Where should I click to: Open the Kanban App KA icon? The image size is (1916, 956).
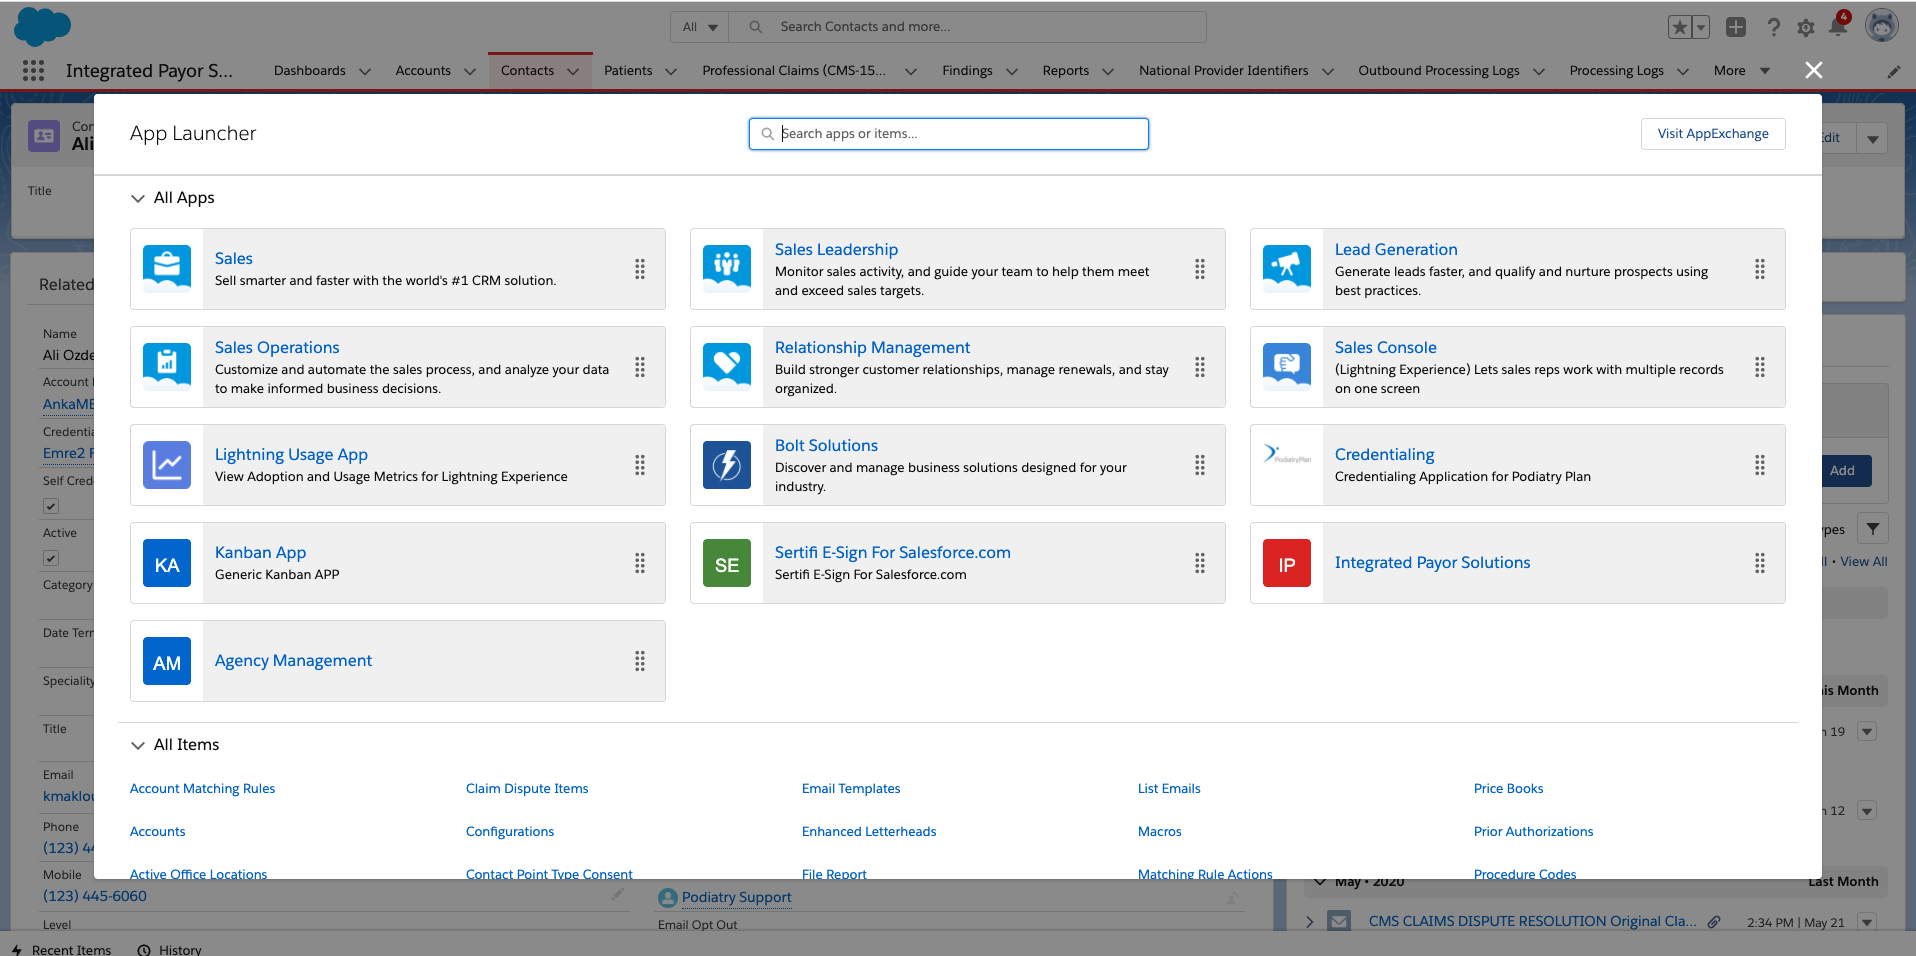(x=167, y=563)
